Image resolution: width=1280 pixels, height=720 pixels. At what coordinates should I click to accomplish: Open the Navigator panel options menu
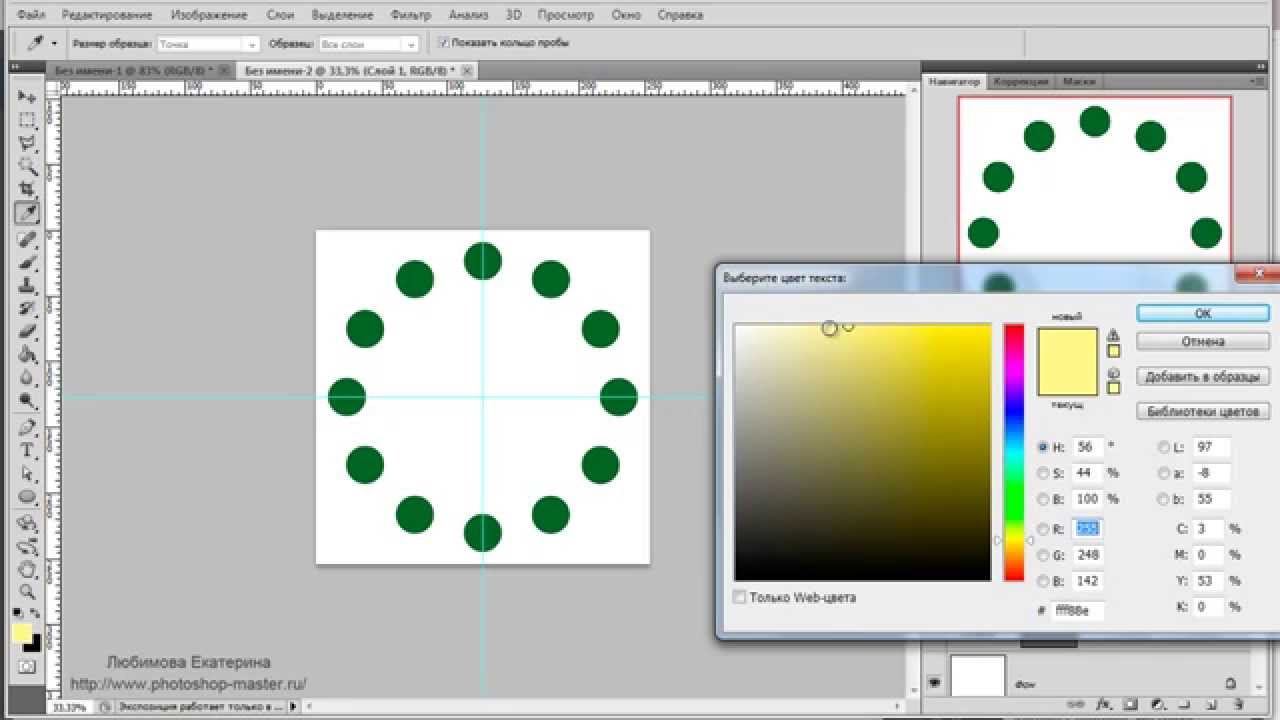(1255, 81)
